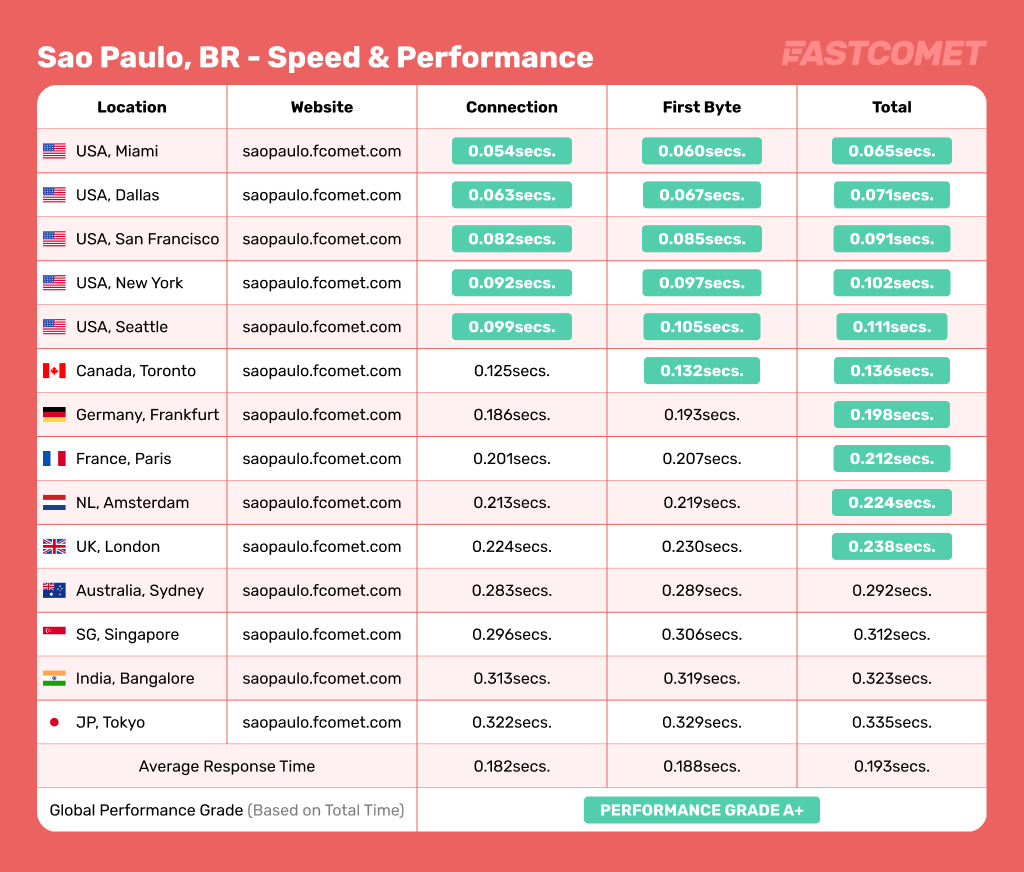The height and width of the screenshot is (872, 1024).
Task: Click the Canada flag icon
Action: [x=54, y=371]
